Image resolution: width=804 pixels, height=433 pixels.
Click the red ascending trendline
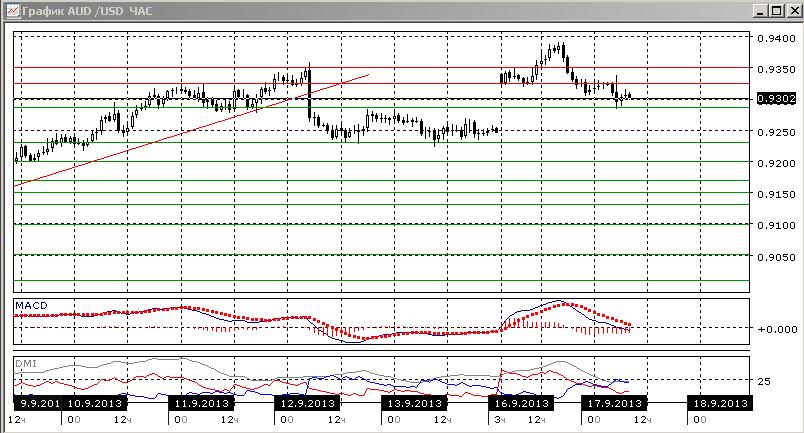click(190, 131)
